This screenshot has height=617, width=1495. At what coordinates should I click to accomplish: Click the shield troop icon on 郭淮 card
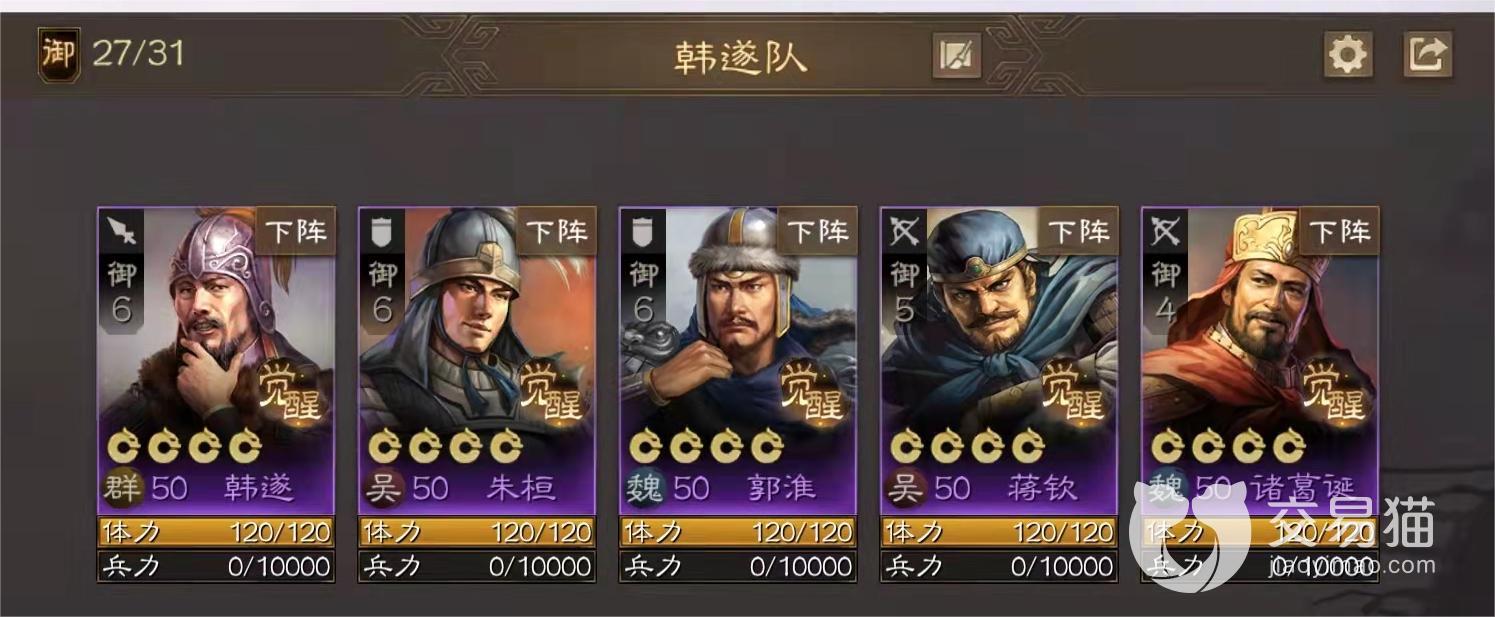point(642,232)
